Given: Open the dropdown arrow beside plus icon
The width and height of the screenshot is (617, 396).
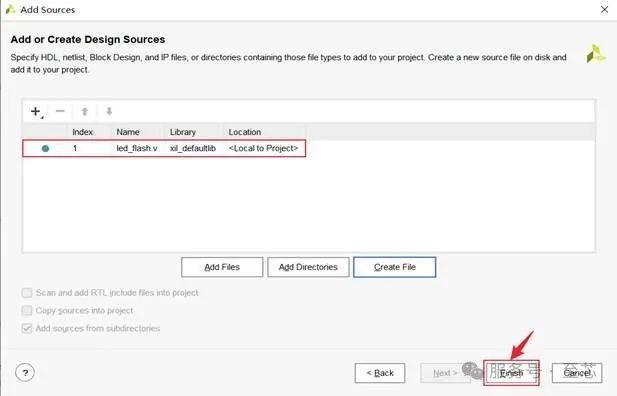Looking at the screenshot, I should pyautogui.click(x=42, y=117).
